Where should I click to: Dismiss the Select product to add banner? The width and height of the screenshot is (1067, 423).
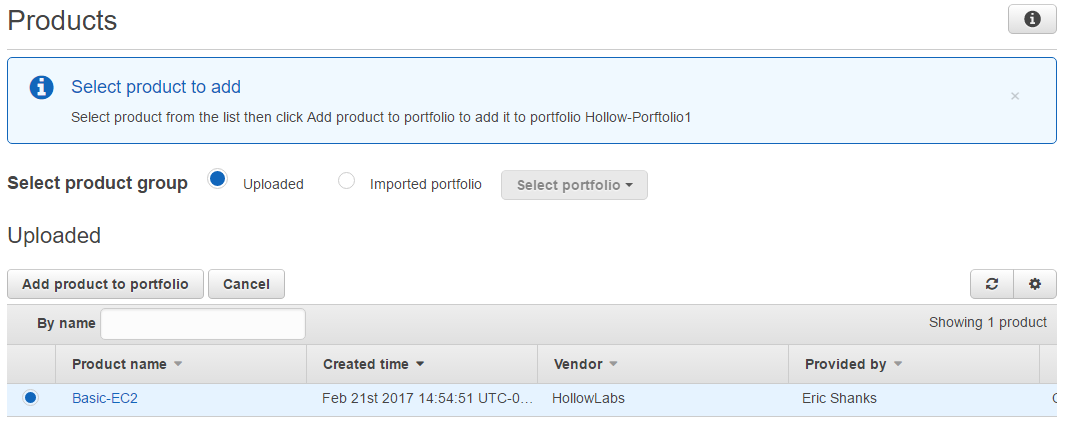coord(1015,97)
